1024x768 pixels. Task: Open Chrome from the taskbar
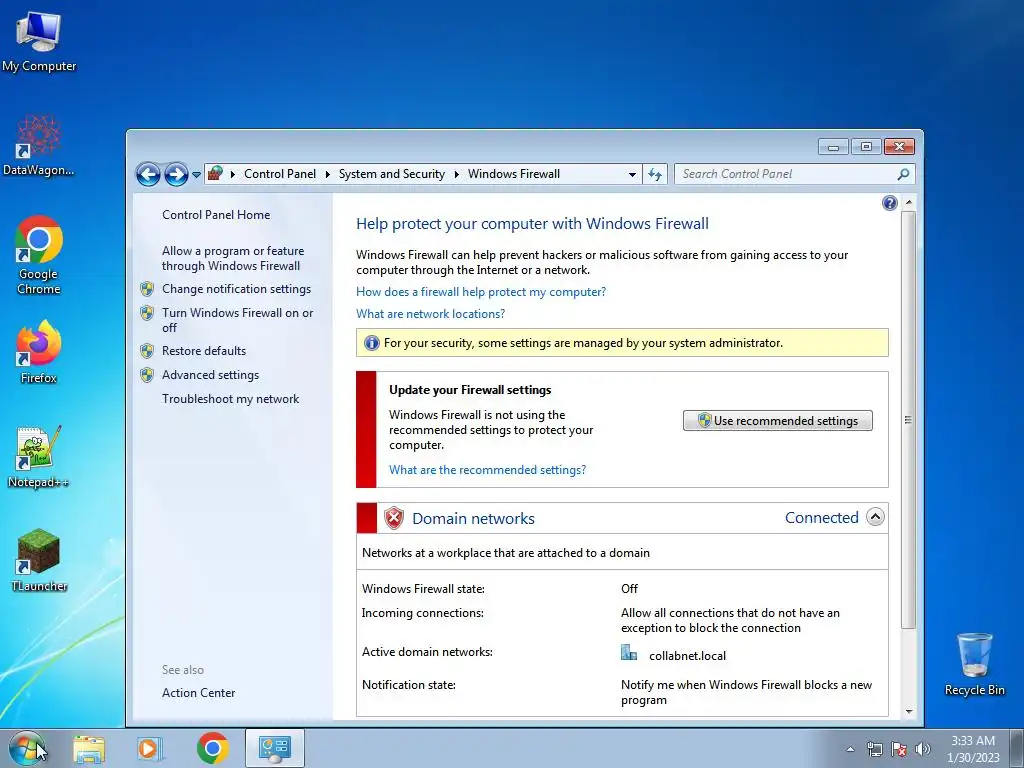tap(212, 748)
